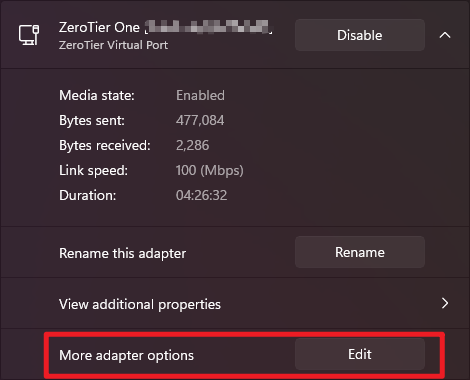Select the Enabled media state value

click(200, 95)
